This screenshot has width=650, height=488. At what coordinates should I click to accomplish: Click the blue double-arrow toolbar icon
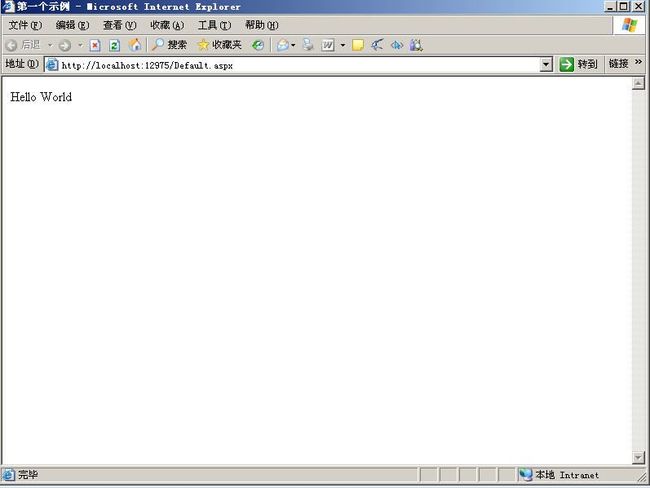397,45
